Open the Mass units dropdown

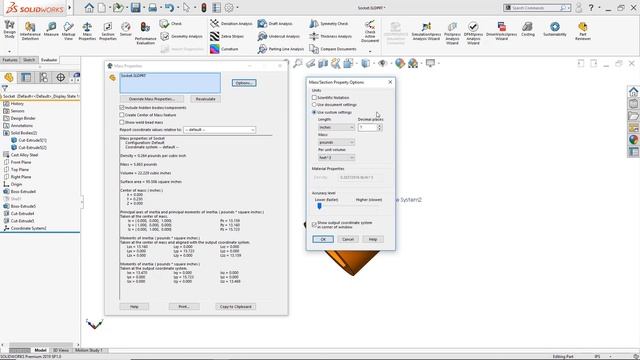[336, 142]
